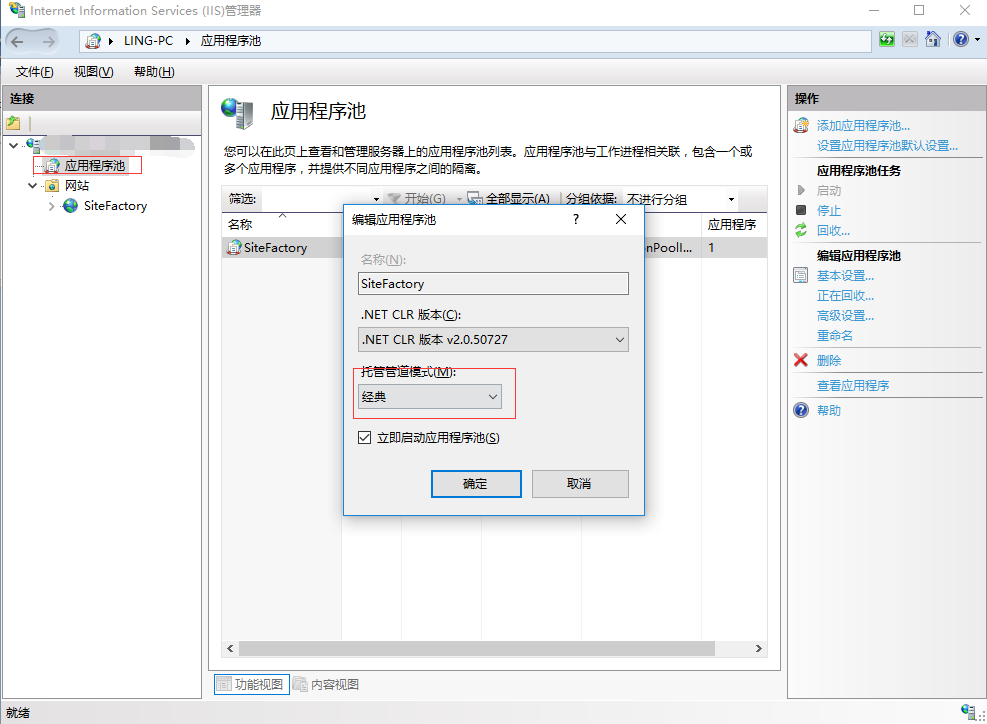The height and width of the screenshot is (724, 987).
Task: Click the SiteFactory globe icon in tree
Action: (70, 206)
